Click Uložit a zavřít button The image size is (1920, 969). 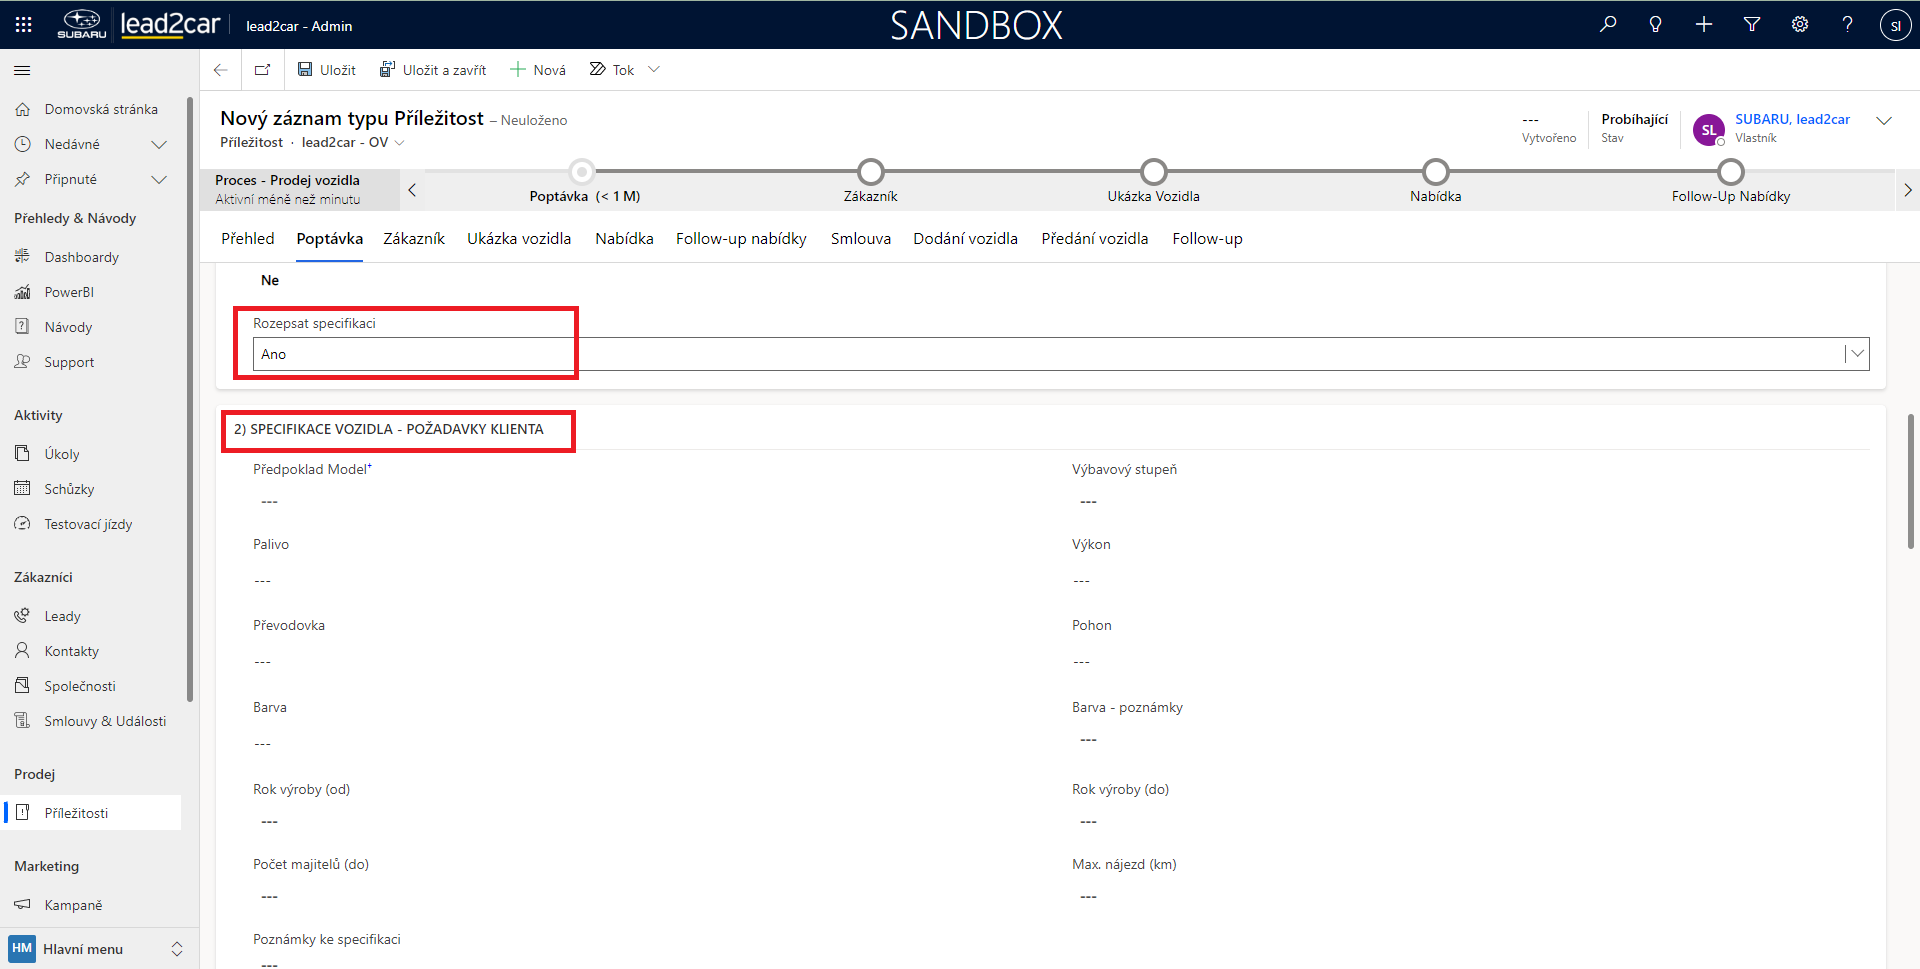[x=433, y=70]
